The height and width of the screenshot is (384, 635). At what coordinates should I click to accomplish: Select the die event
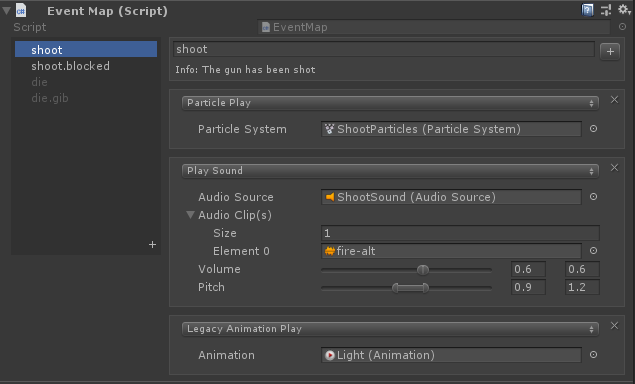point(86,82)
